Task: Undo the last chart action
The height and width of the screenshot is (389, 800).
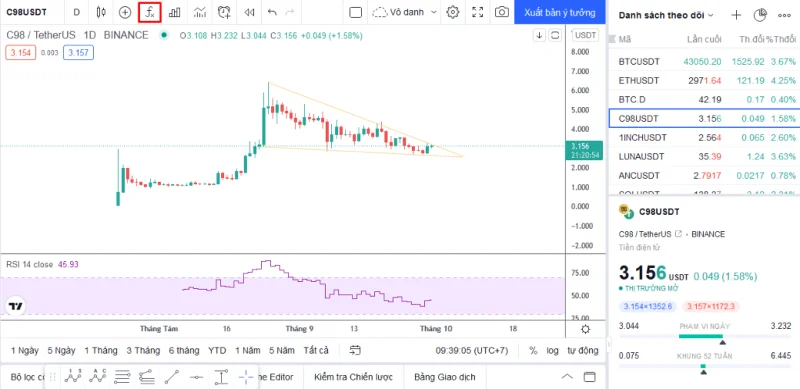Action: [x=272, y=12]
